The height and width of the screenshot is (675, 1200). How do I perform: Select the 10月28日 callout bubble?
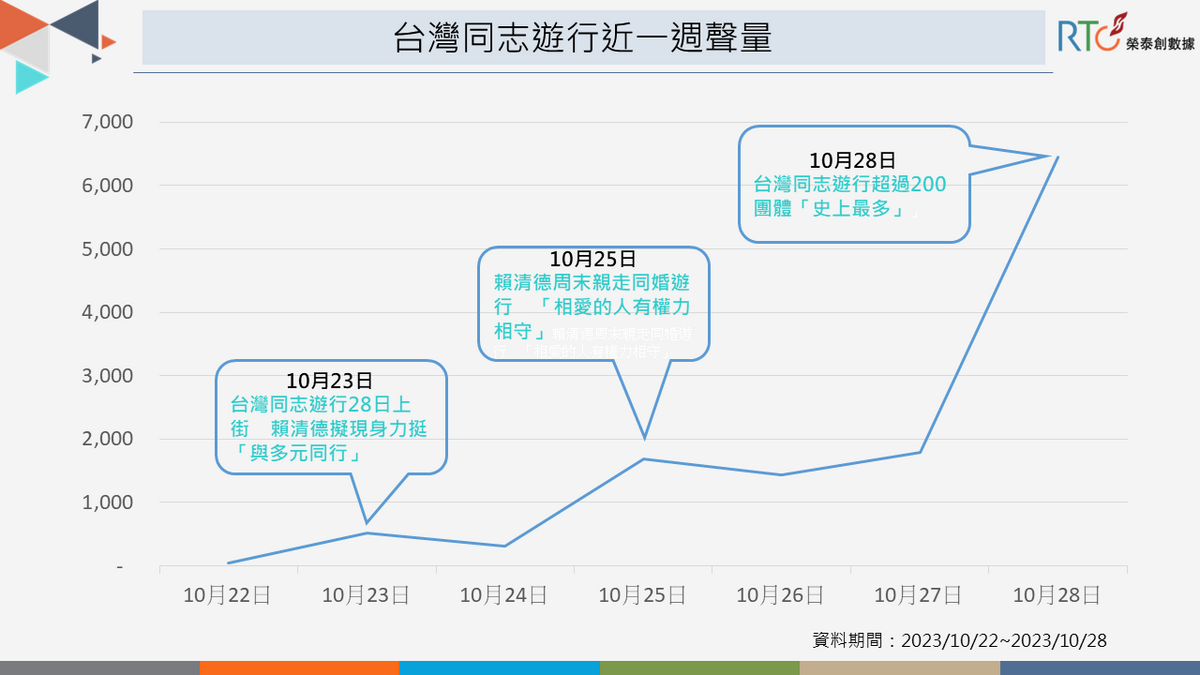coord(855,184)
